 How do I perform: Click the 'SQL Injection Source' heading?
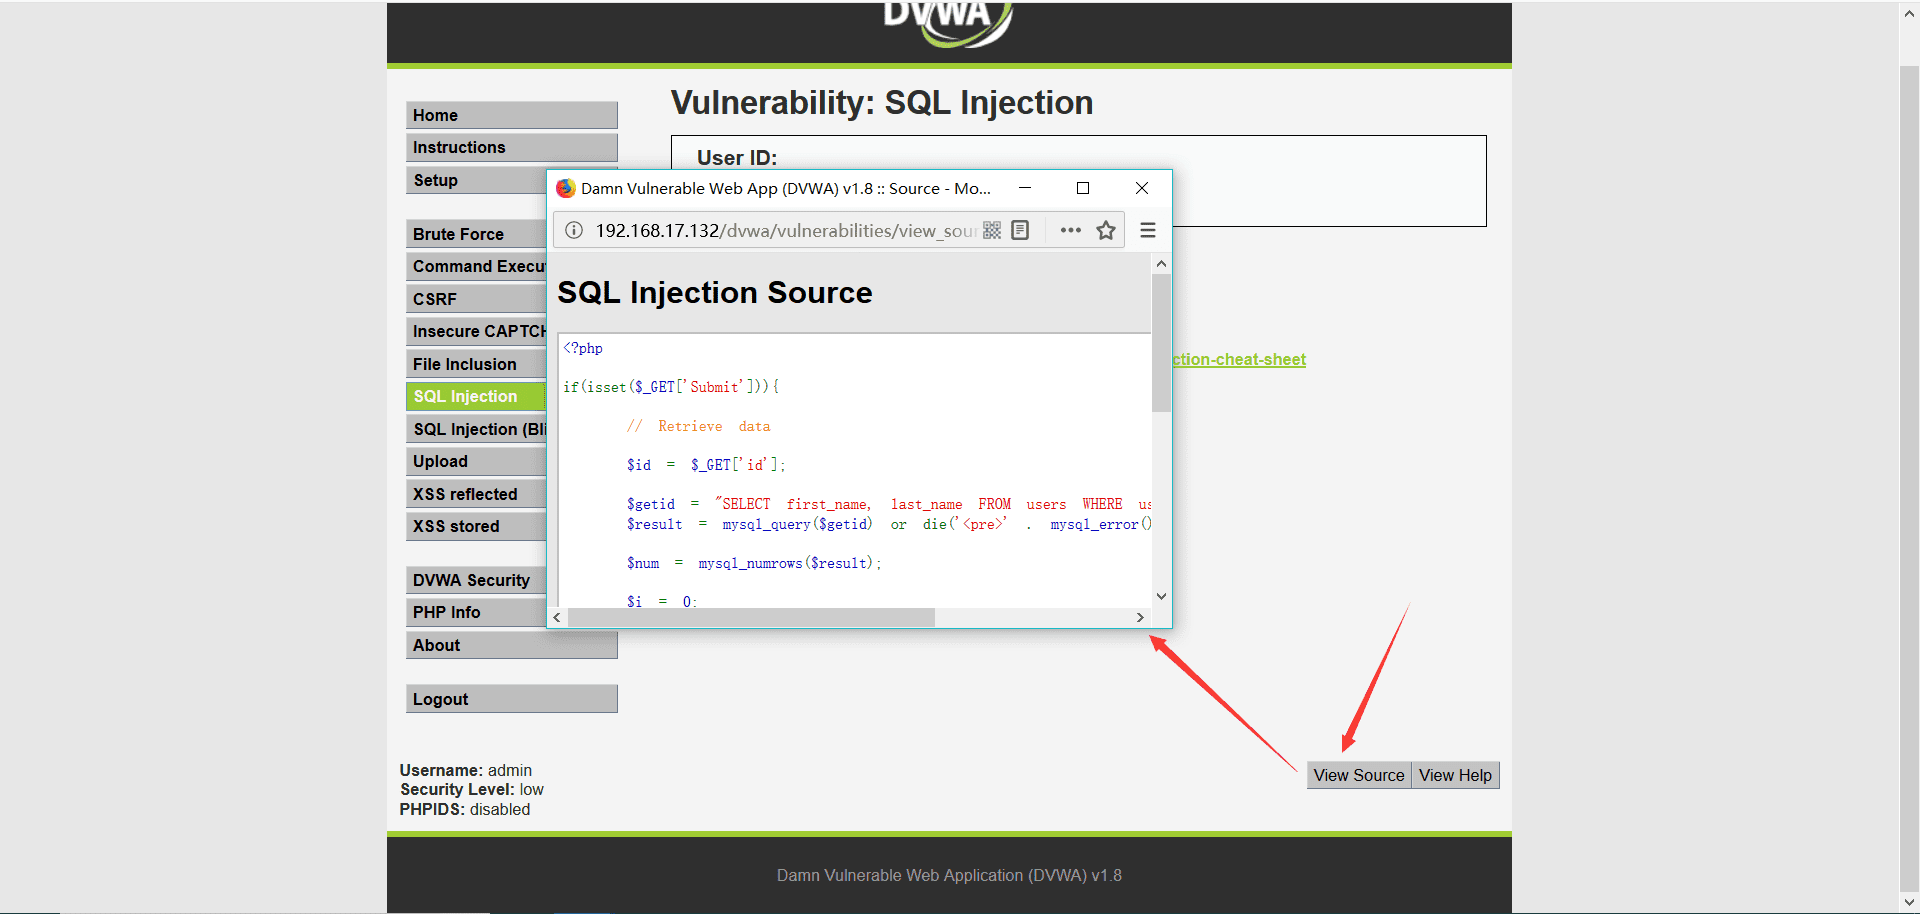pyautogui.click(x=715, y=292)
